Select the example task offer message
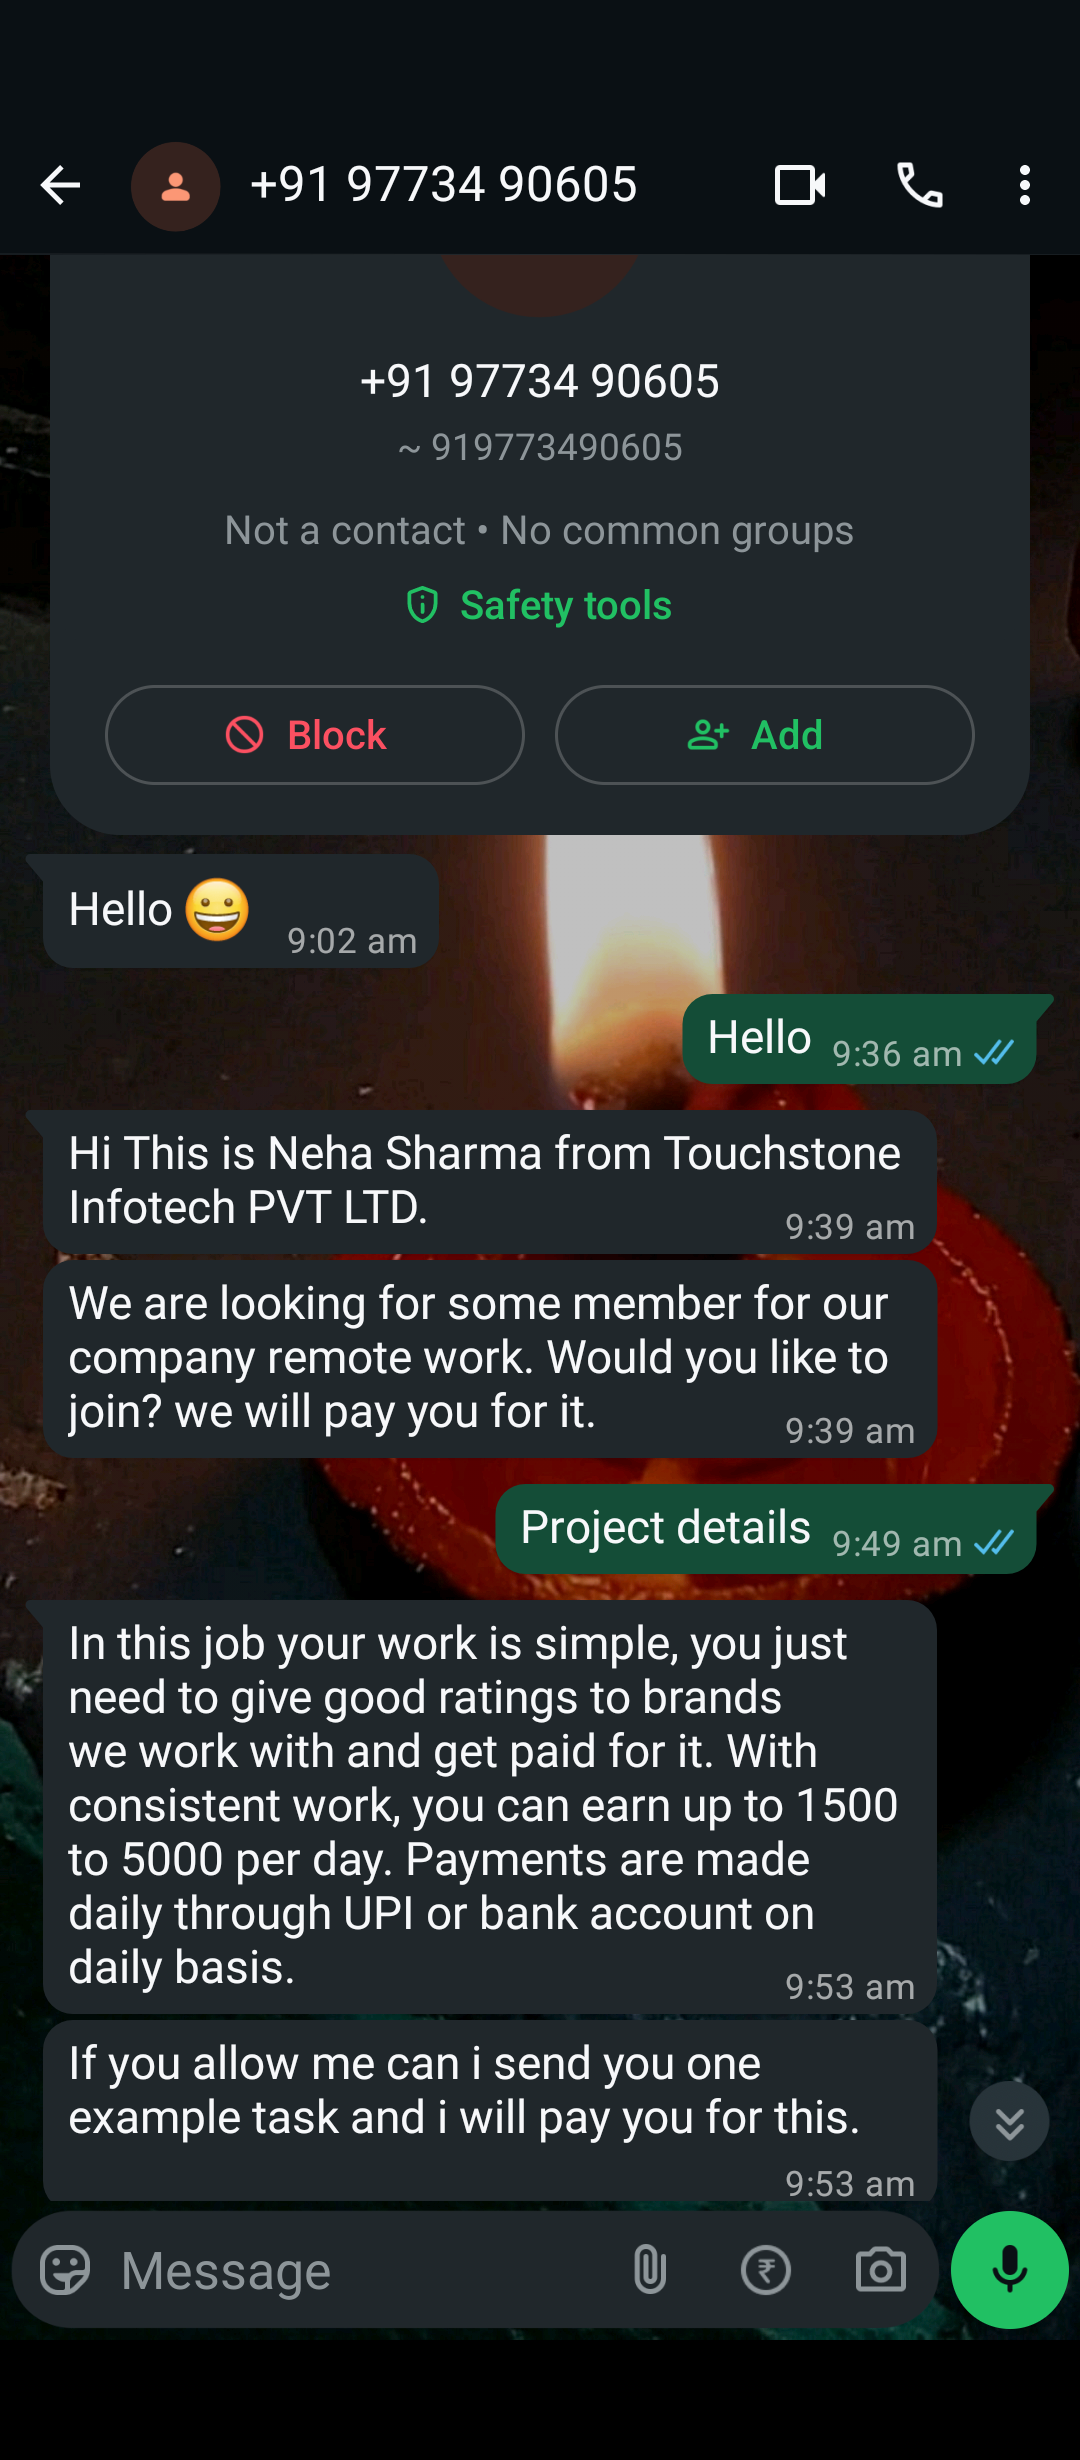Screen dimensions: 1080x2460 pyautogui.click(x=490, y=2110)
